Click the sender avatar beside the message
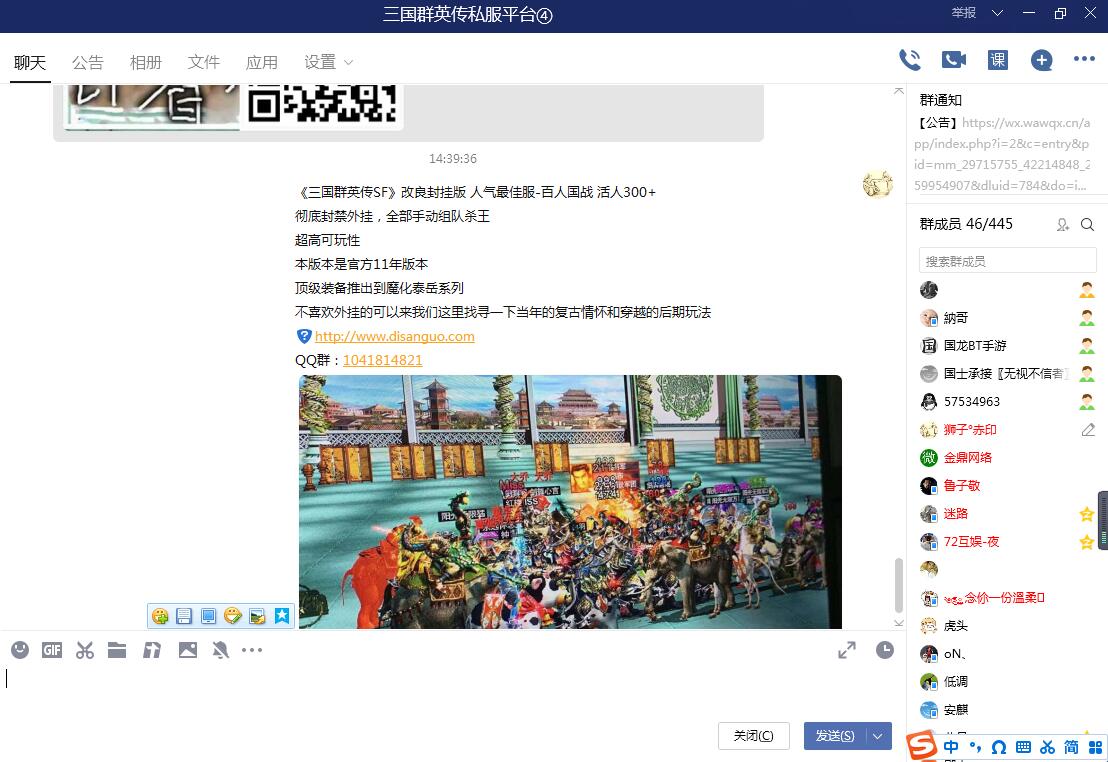The width and height of the screenshot is (1108, 762). [877, 184]
